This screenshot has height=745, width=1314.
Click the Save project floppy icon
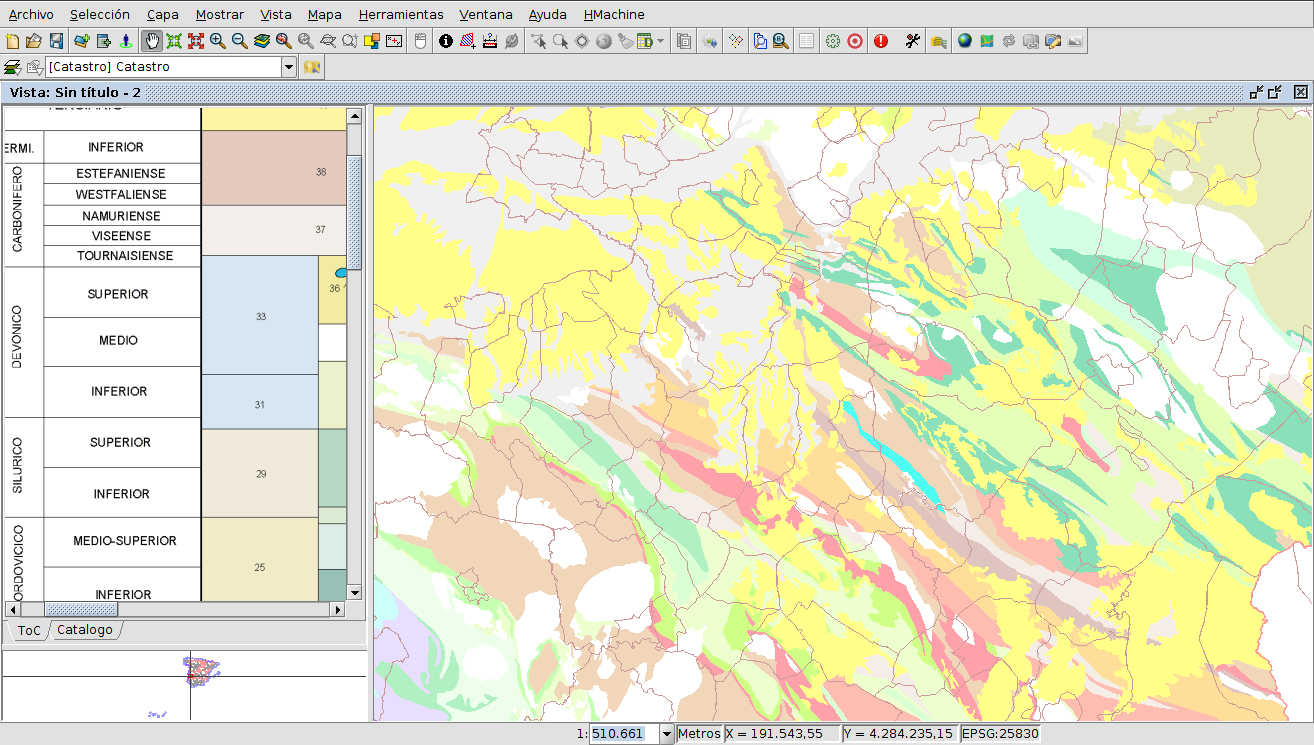click(56, 41)
